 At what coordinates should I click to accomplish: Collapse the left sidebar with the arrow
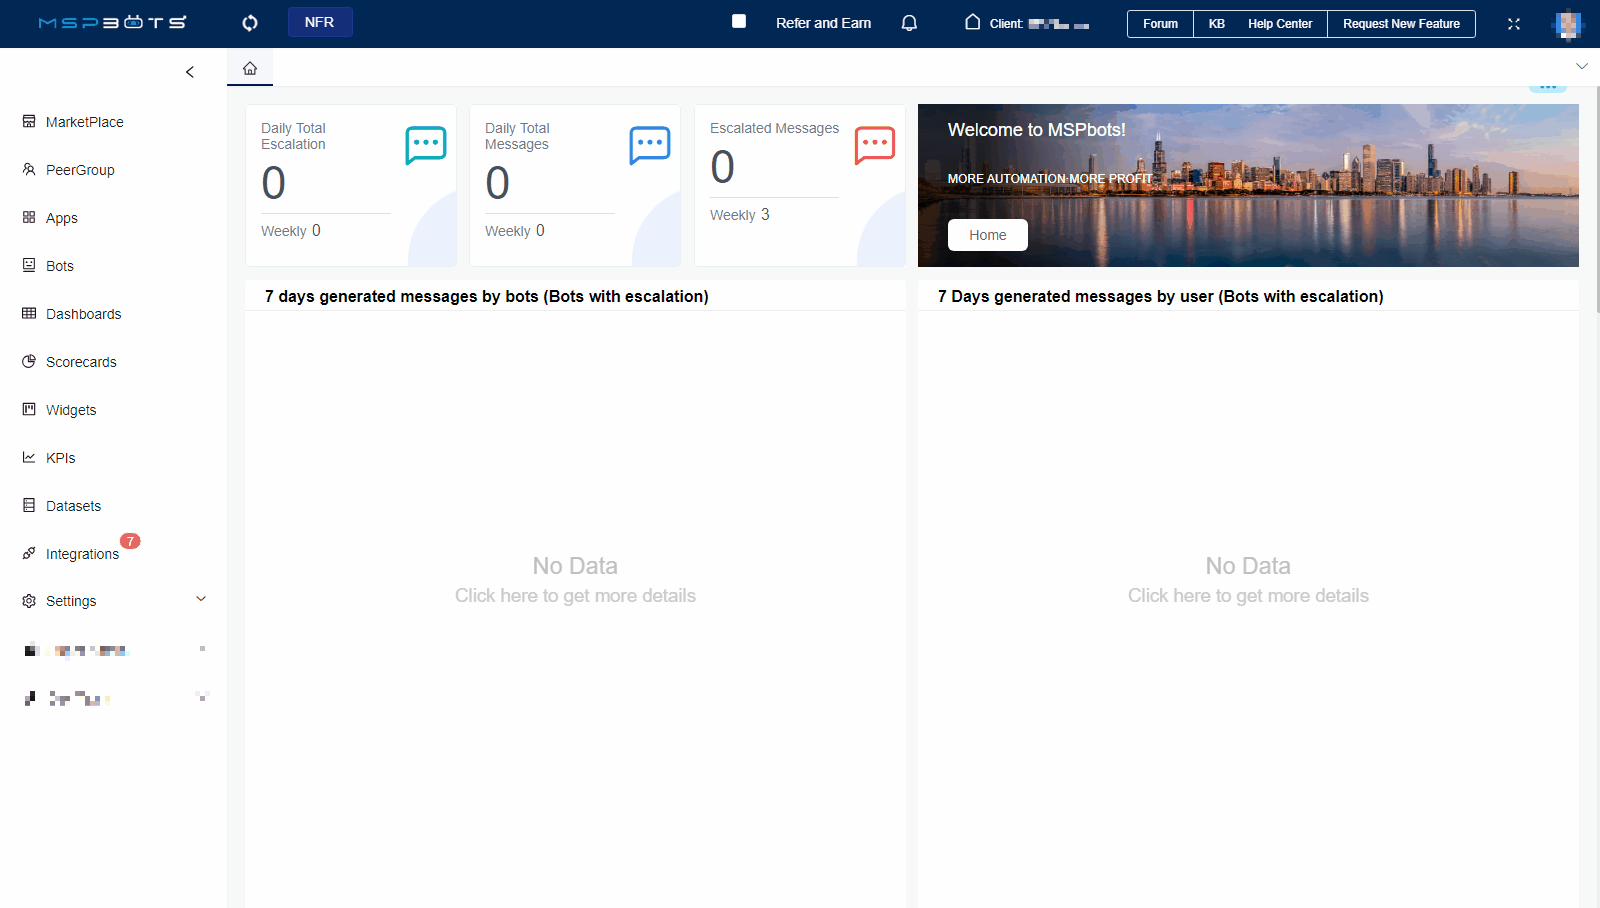click(190, 72)
